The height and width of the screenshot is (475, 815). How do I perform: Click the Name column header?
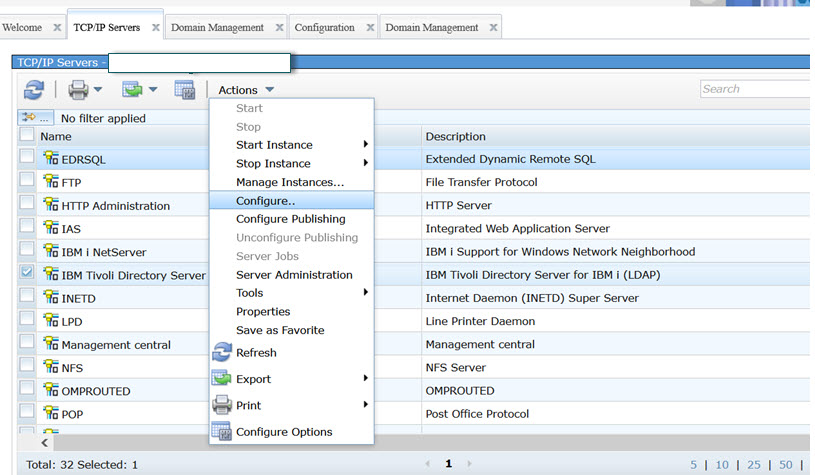[56, 136]
